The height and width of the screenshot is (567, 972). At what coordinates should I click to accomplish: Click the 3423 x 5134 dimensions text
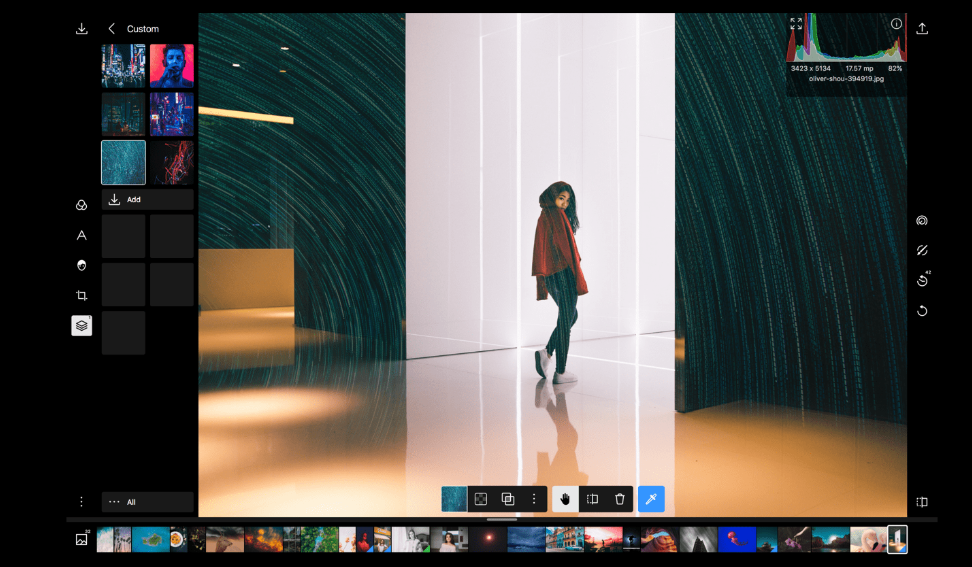coord(810,68)
